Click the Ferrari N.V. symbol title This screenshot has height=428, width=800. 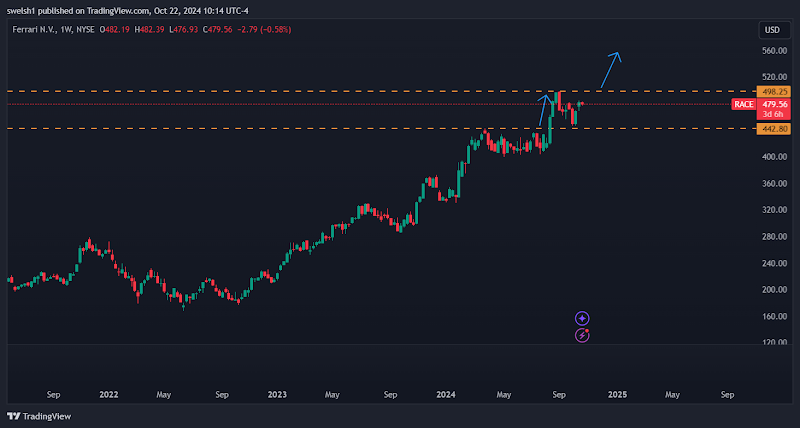35,30
